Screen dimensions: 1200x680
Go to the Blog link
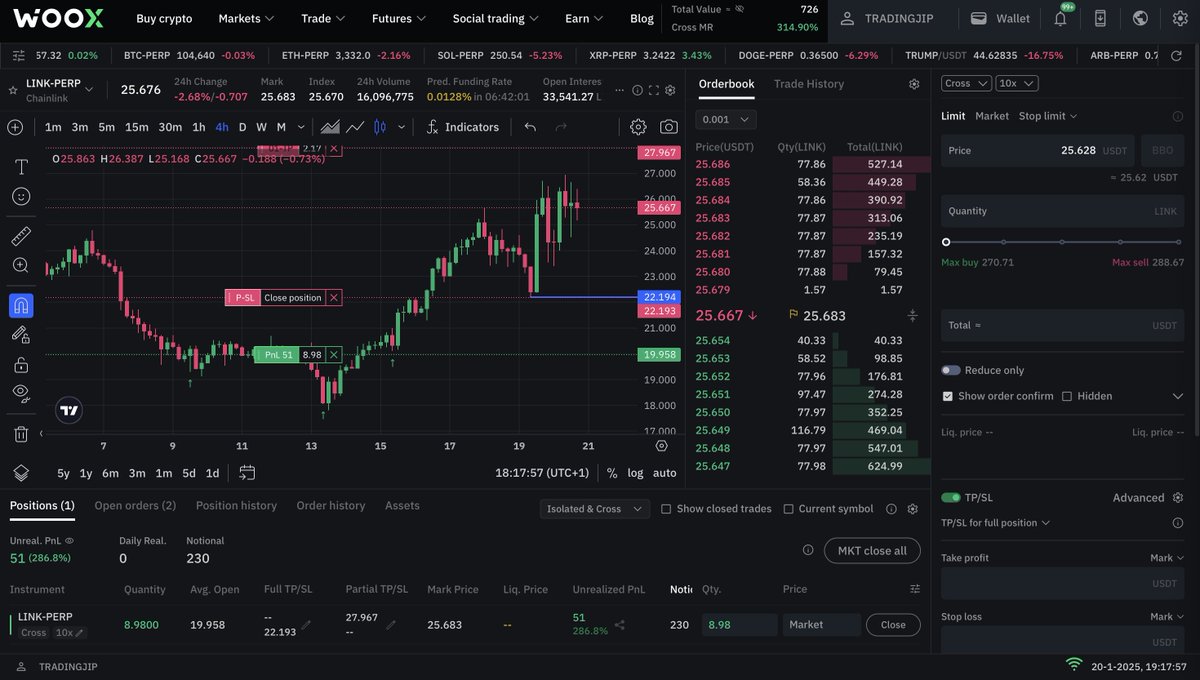pyautogui.click(x=642, y=18)
